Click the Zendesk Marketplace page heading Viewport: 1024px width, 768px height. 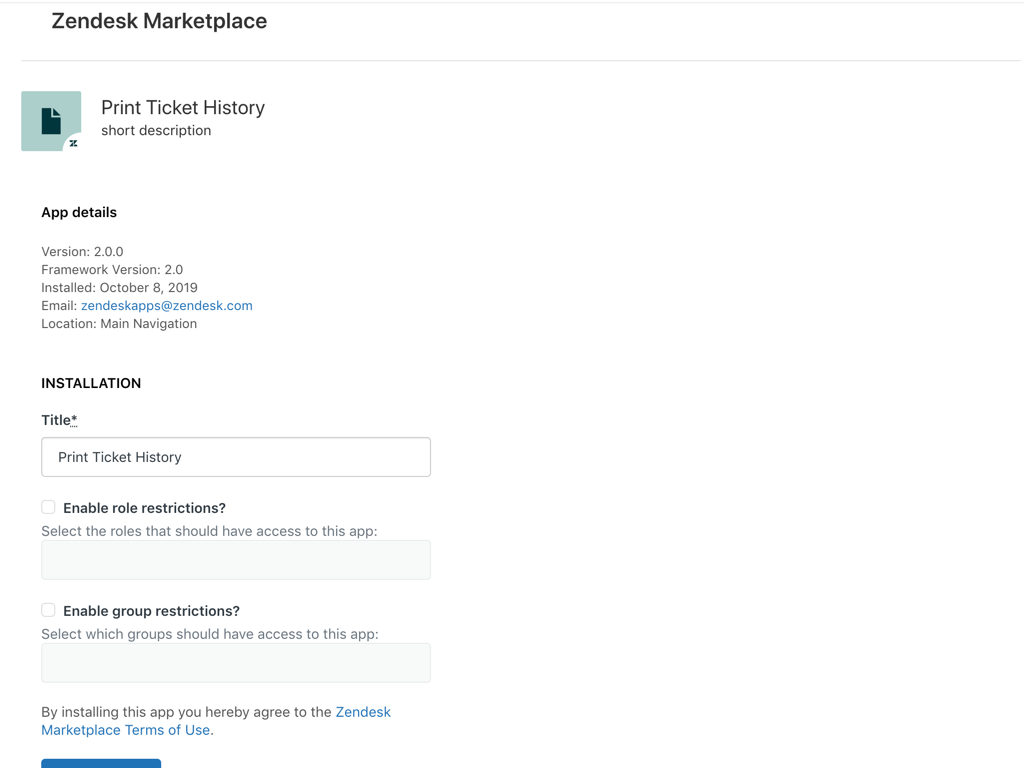(x=159, y=21)
